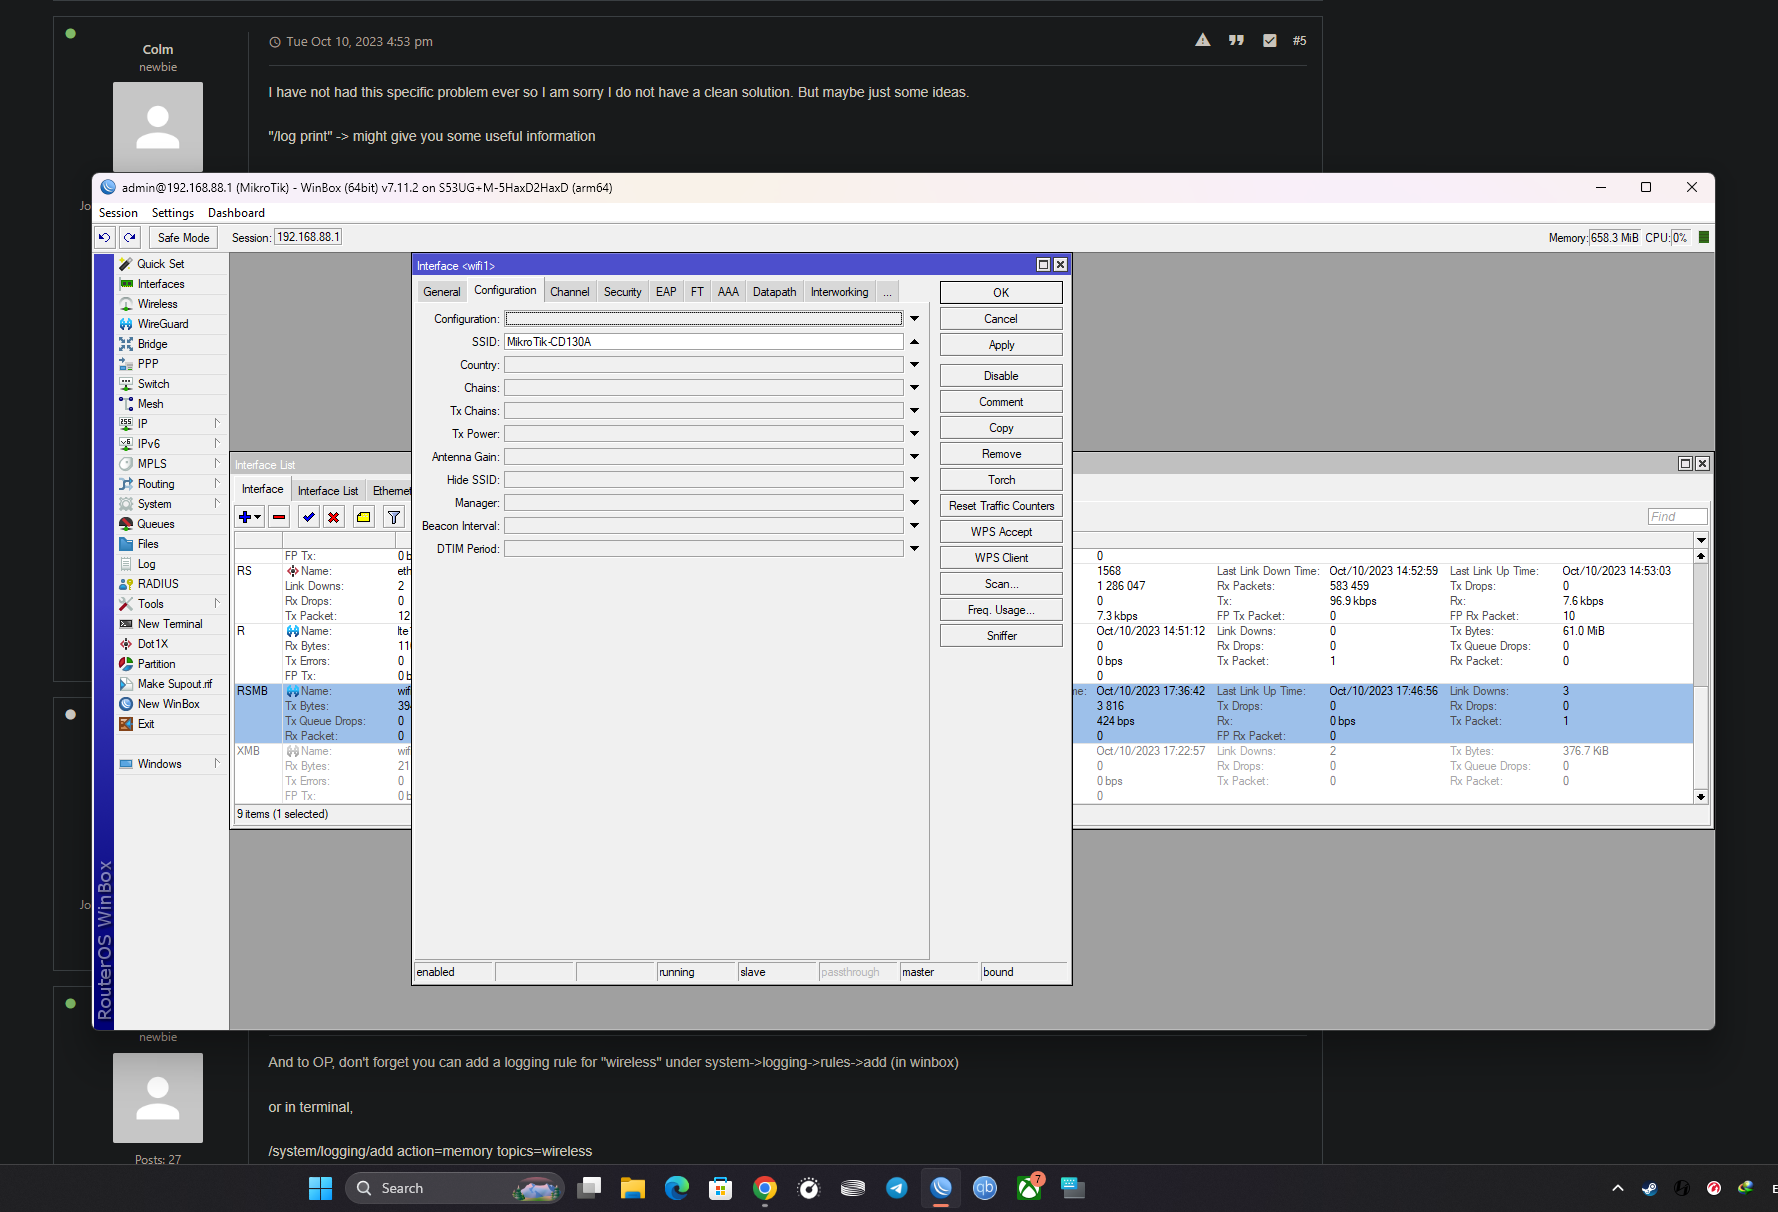The image size is (1778, 1212).
Task: Click OK in wifi1 dialog
Action: [x=1001, y=293]
